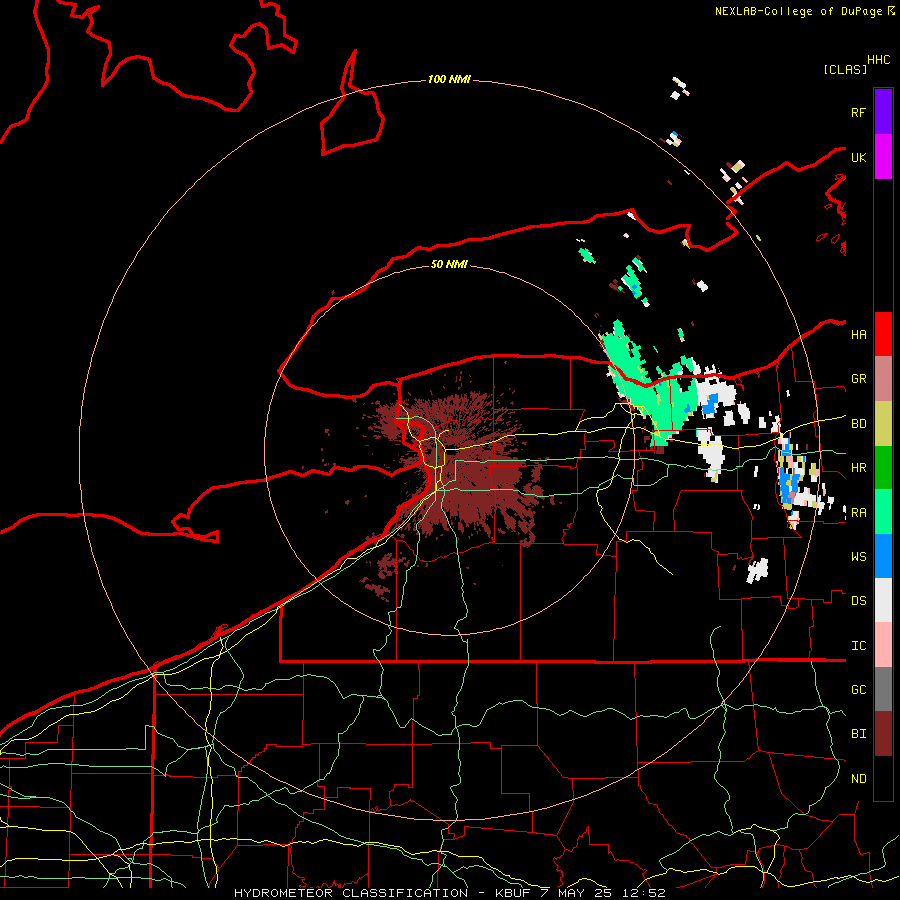900x900 pixels.
Task: Click the 'RF' legend label
Action: click(858, 112)
